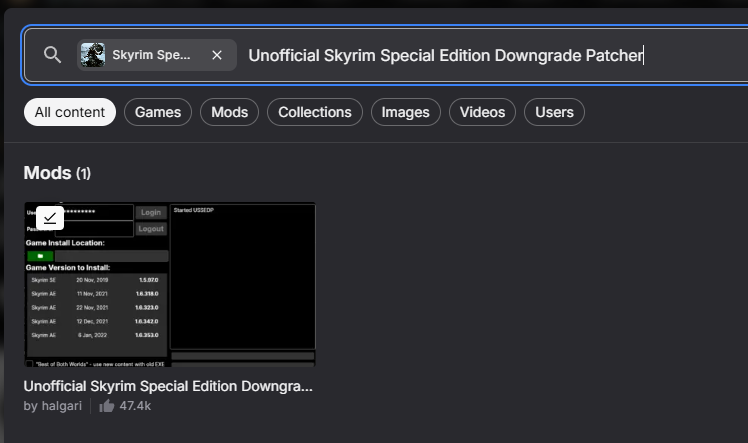Screen dimensions: 748x443
Task: Switch to the Videos filter tab
Action: click(482, 112)
